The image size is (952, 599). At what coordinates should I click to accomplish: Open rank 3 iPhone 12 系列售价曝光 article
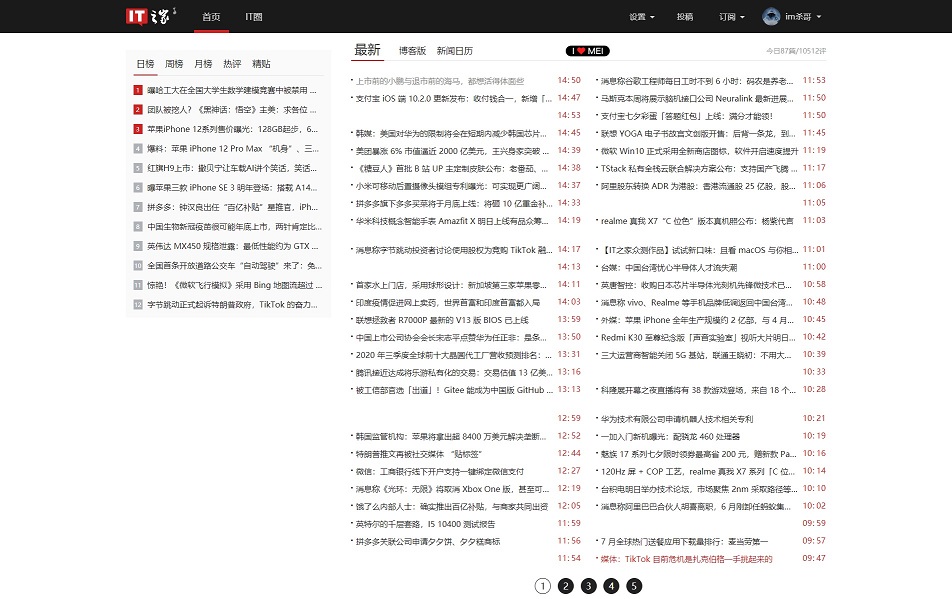coord(232,129)
